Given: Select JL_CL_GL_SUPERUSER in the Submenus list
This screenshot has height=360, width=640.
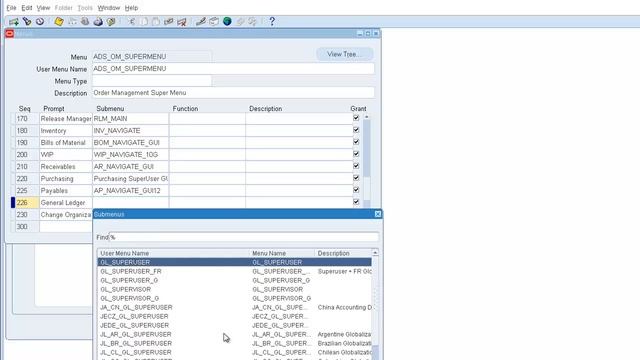Looking at the screenshot, I should pyautogui.click(x=234, y=352).
